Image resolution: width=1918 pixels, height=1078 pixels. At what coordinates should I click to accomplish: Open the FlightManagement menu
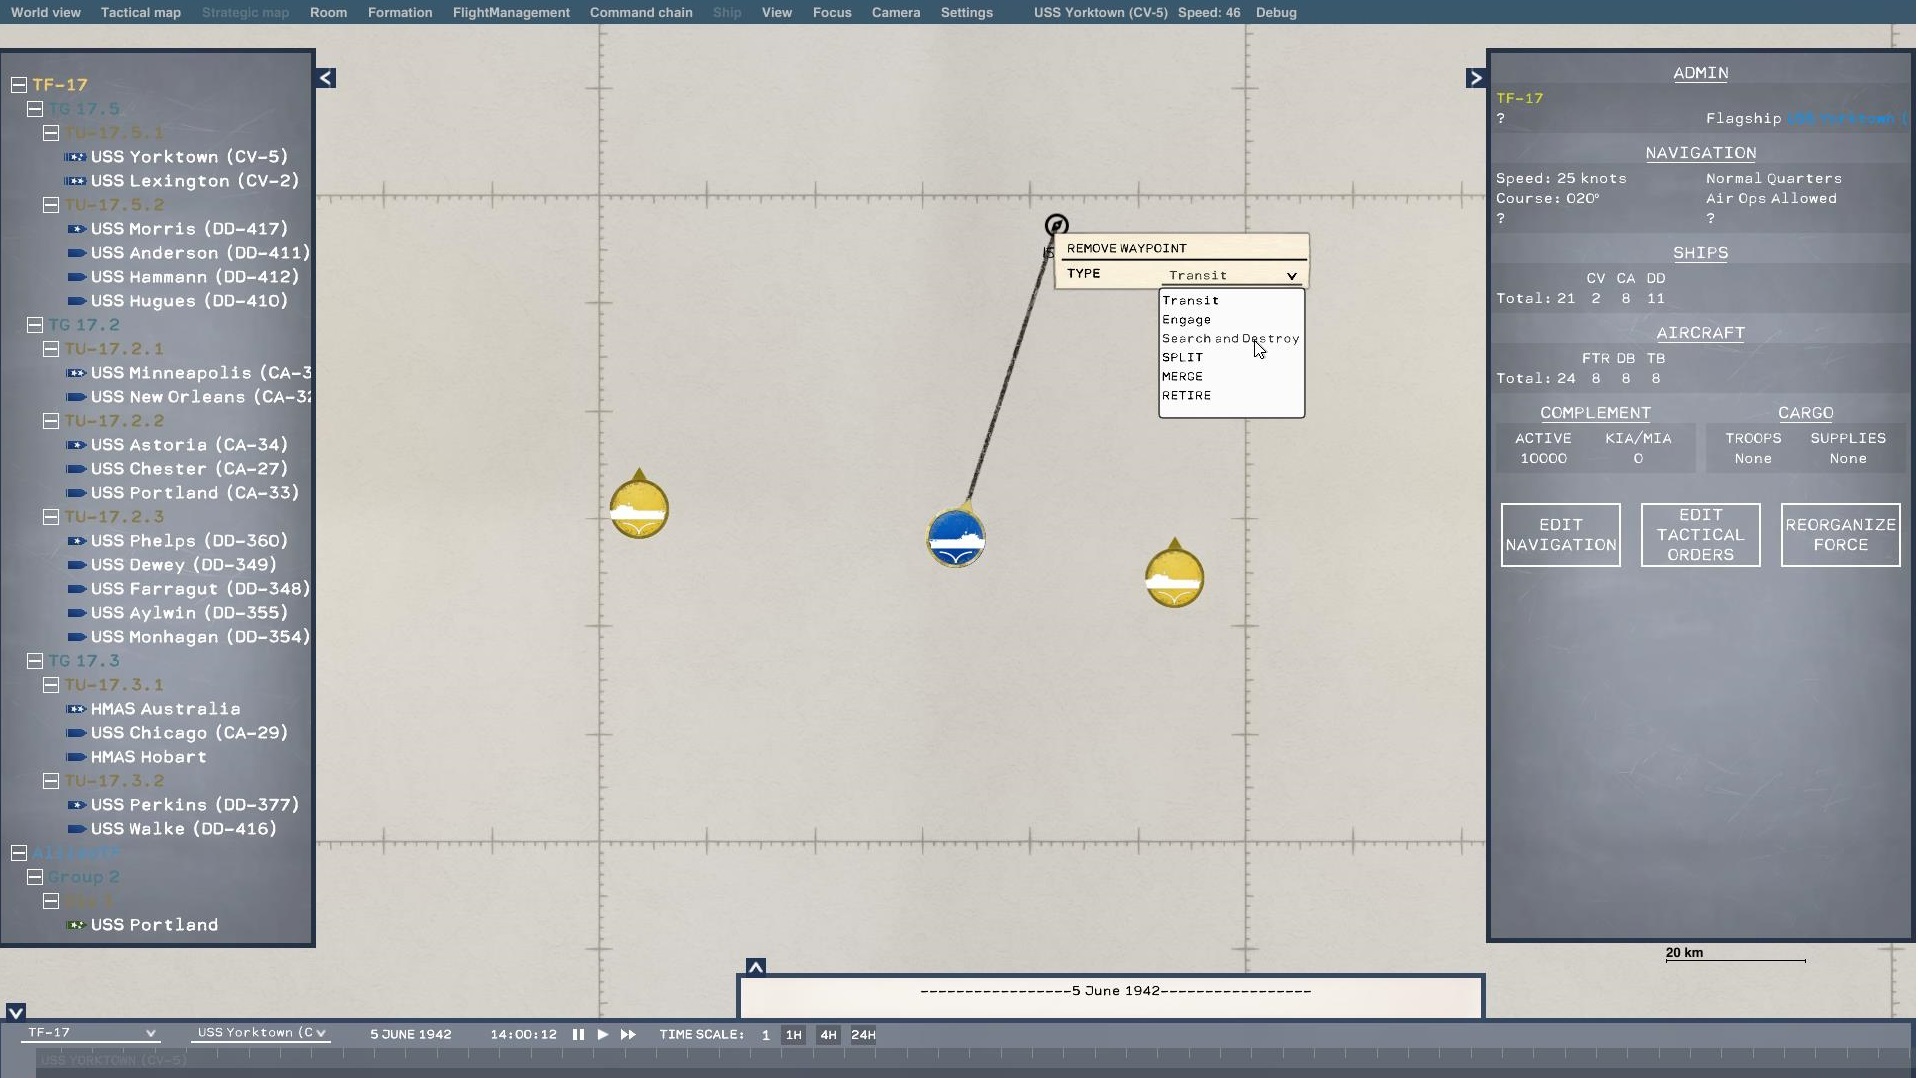tap(511, 12)
